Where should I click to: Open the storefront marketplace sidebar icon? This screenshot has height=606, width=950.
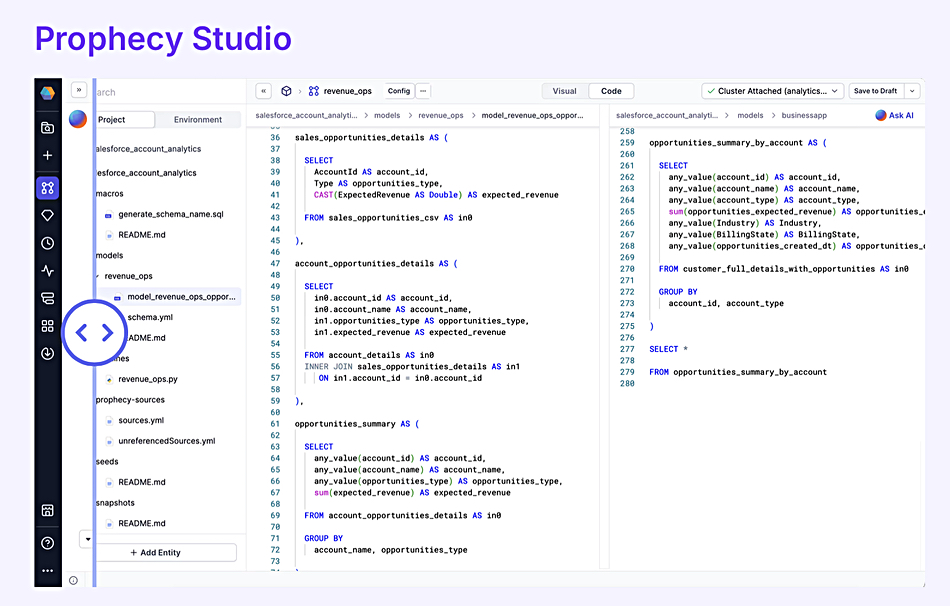(47, 510)
